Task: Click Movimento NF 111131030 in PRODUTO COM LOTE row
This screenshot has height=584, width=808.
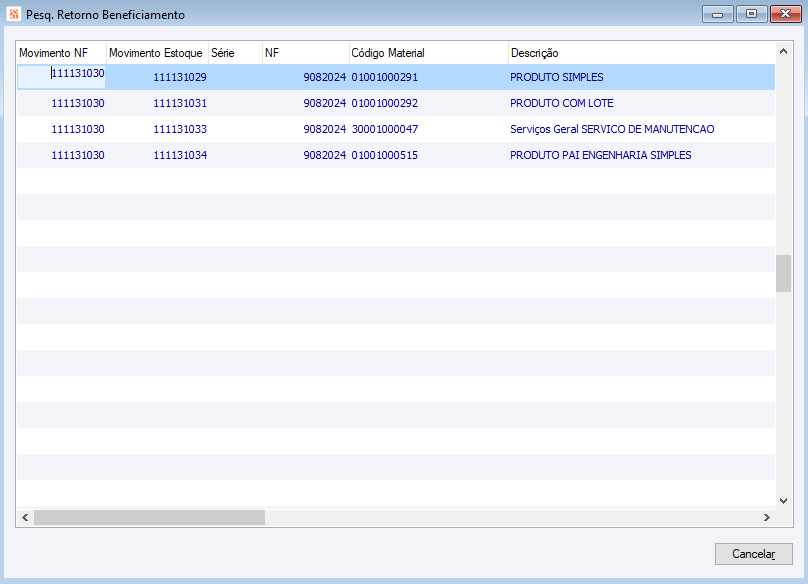Action: click(x=78, y=103)
